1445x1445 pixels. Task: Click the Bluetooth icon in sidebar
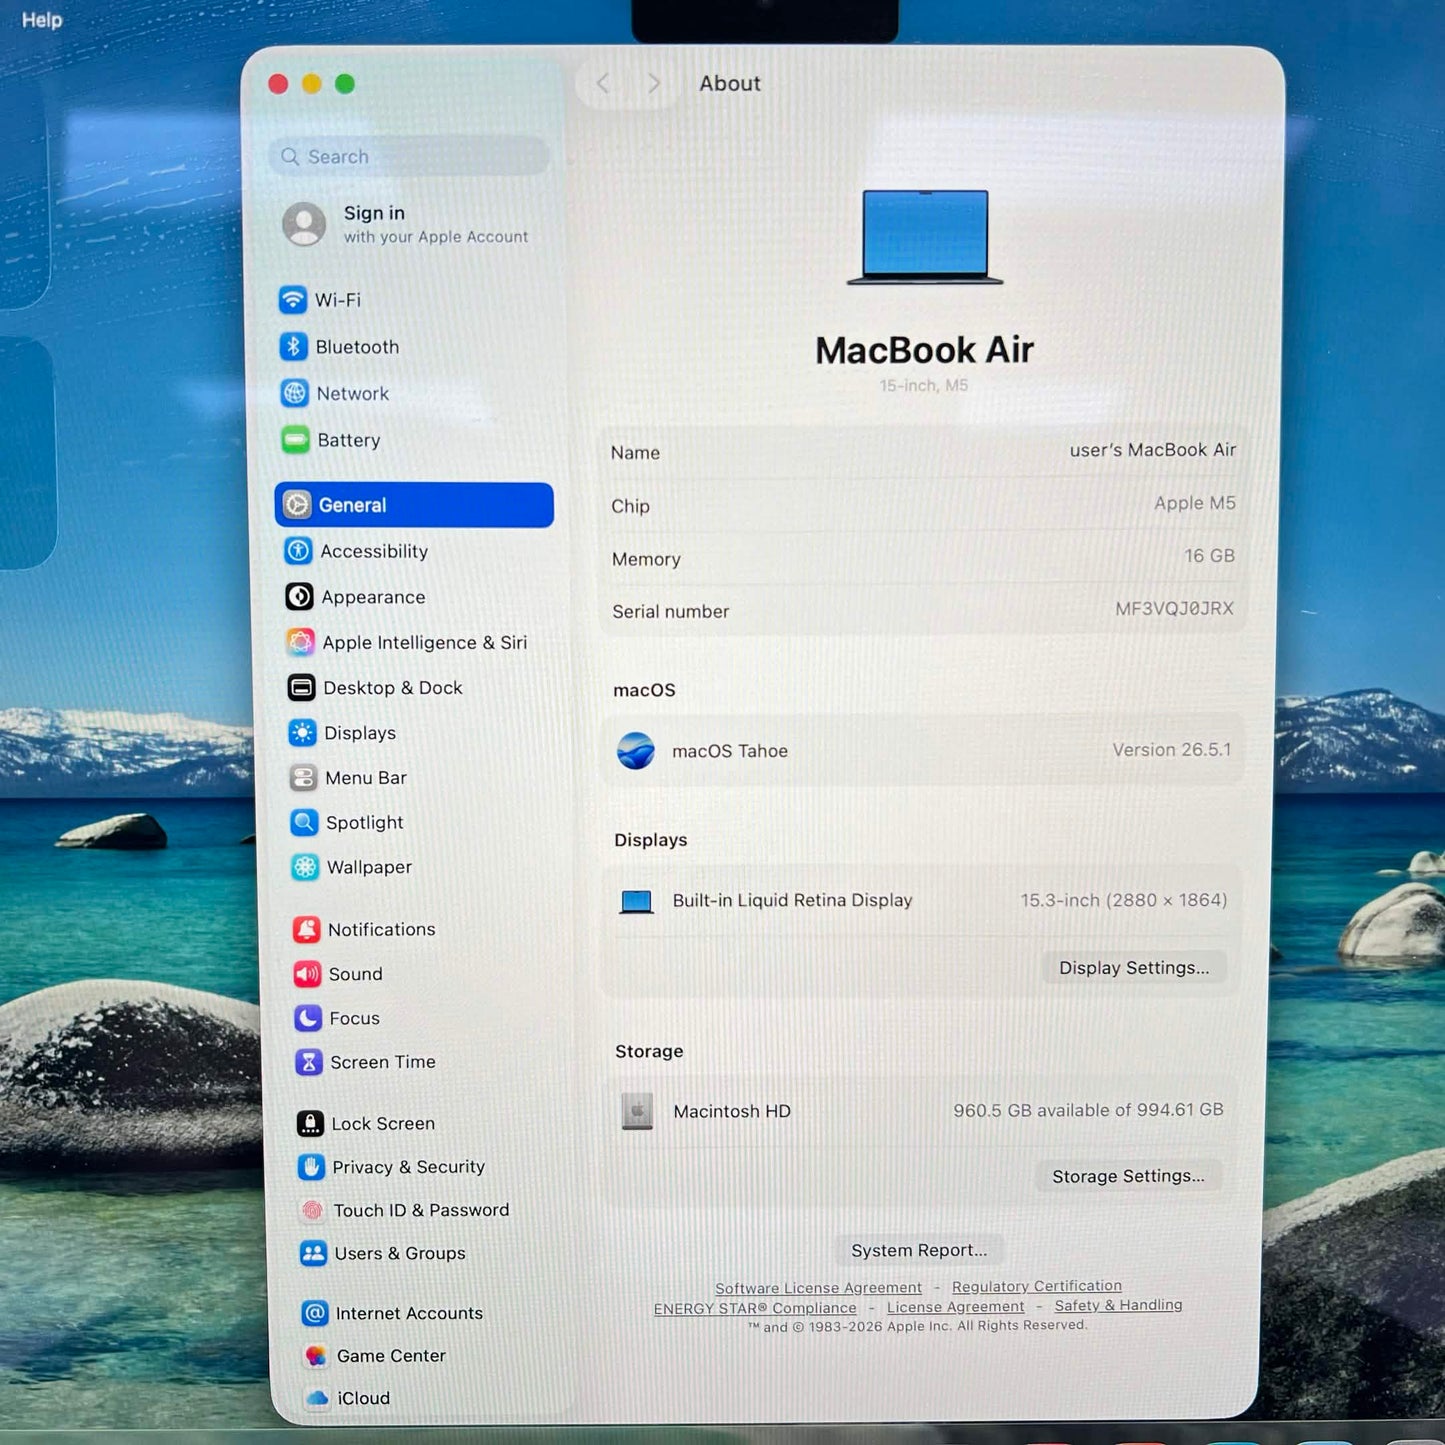(293, 346)
